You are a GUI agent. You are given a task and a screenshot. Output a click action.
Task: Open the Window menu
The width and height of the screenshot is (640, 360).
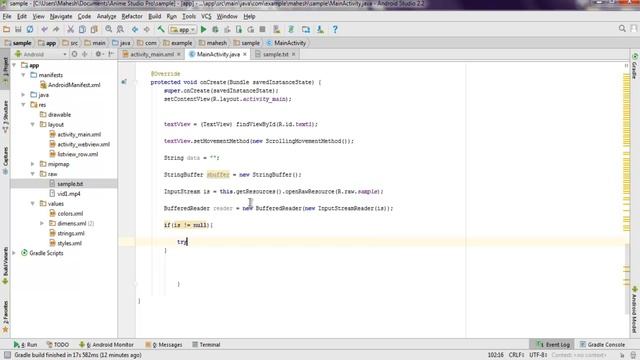(227, 16)
